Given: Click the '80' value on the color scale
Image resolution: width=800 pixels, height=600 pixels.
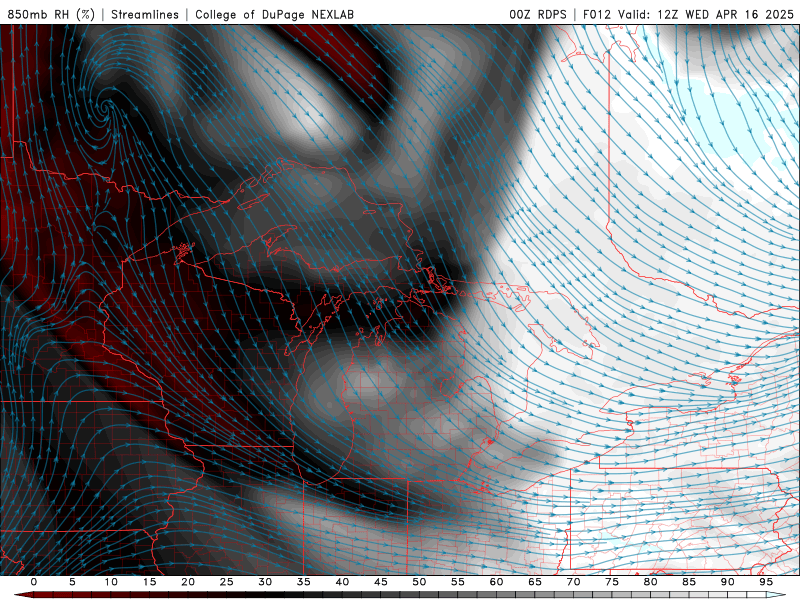Looking at the screenshot, I should pyautogui.click(x=650, y=582).
